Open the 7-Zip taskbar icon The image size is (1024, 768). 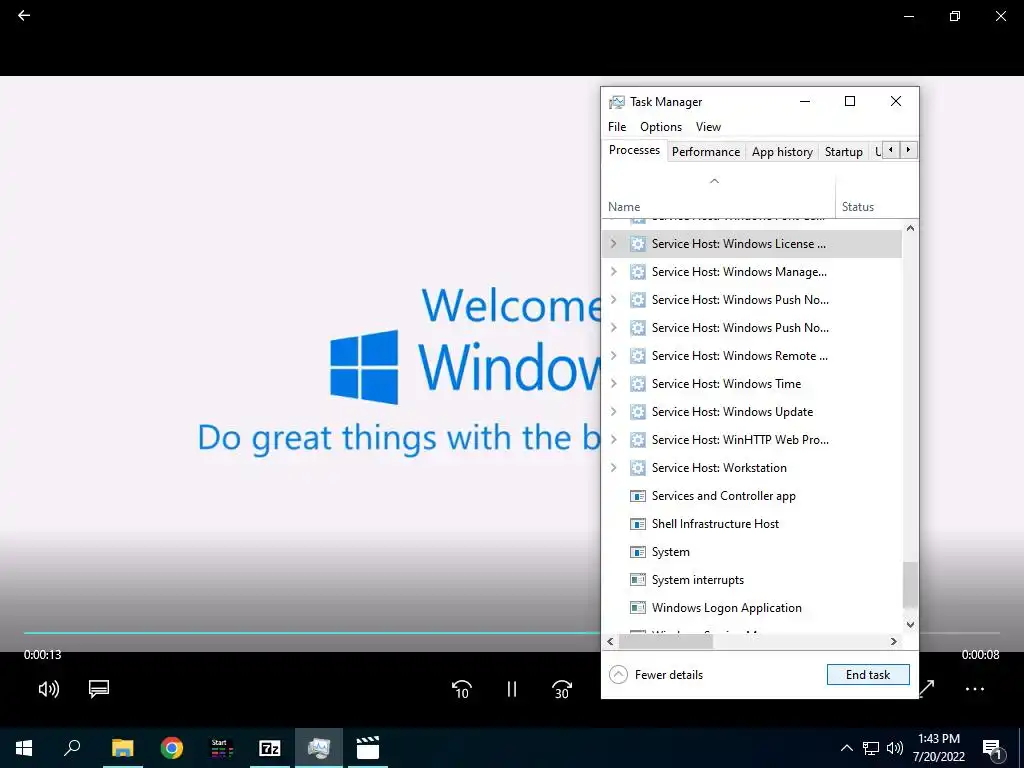pos(270,748)
